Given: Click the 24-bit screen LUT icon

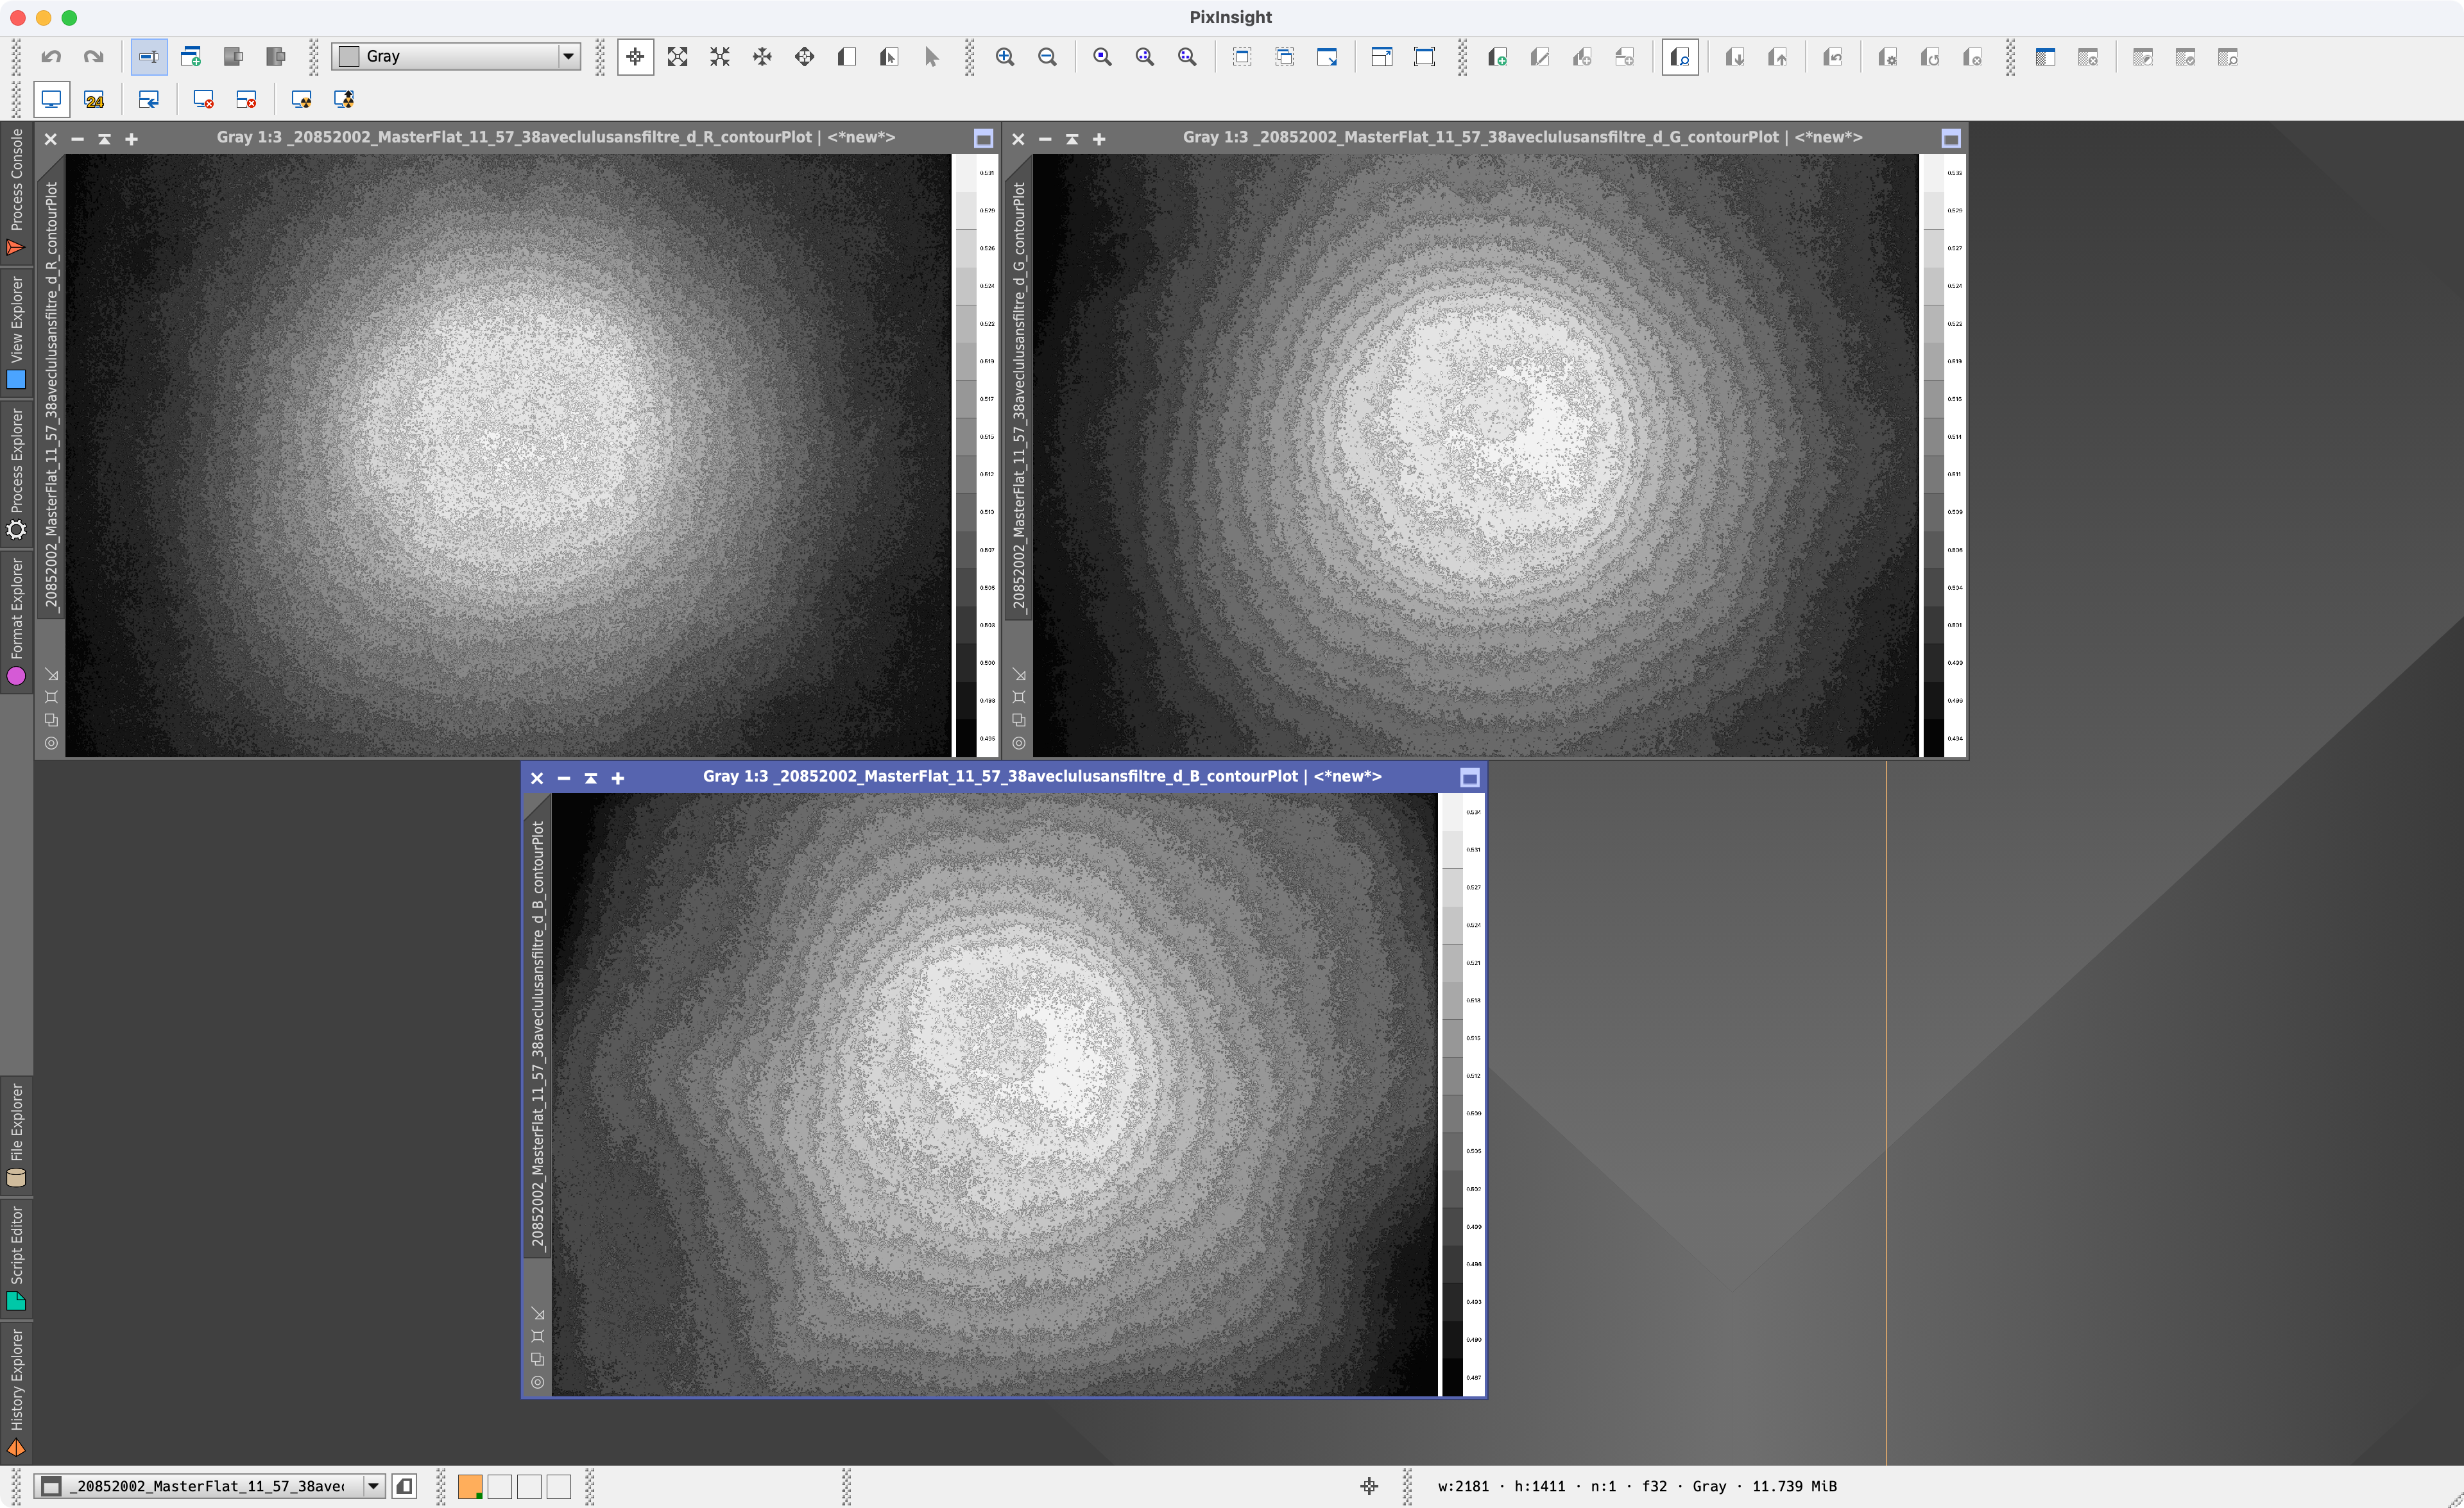Looking at the screenshot, I should tap(94, 100).
